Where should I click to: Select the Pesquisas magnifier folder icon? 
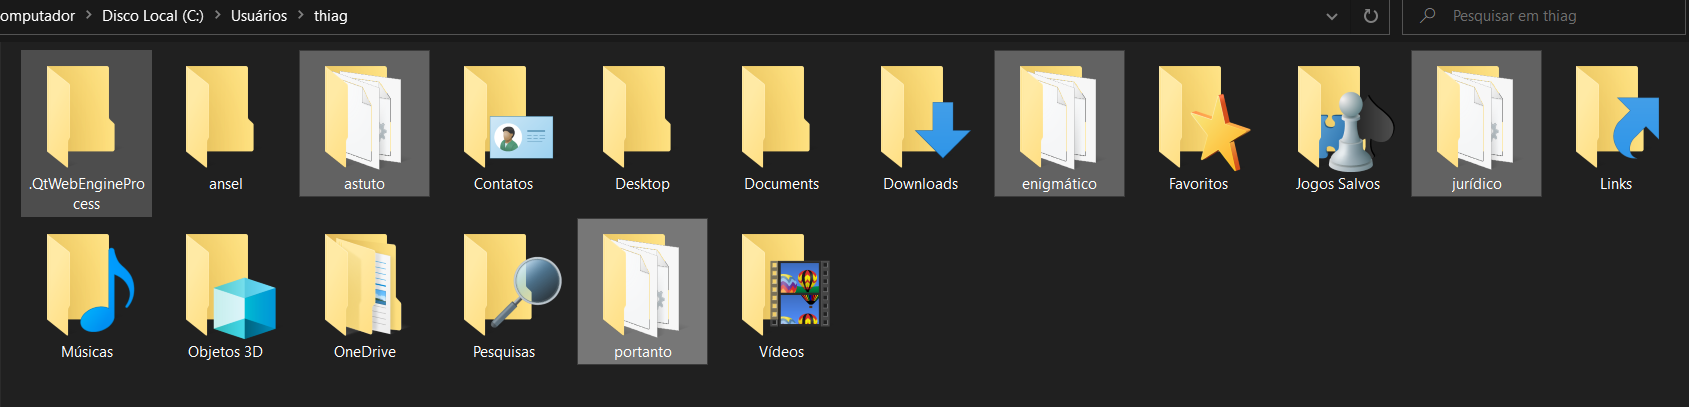512,284
